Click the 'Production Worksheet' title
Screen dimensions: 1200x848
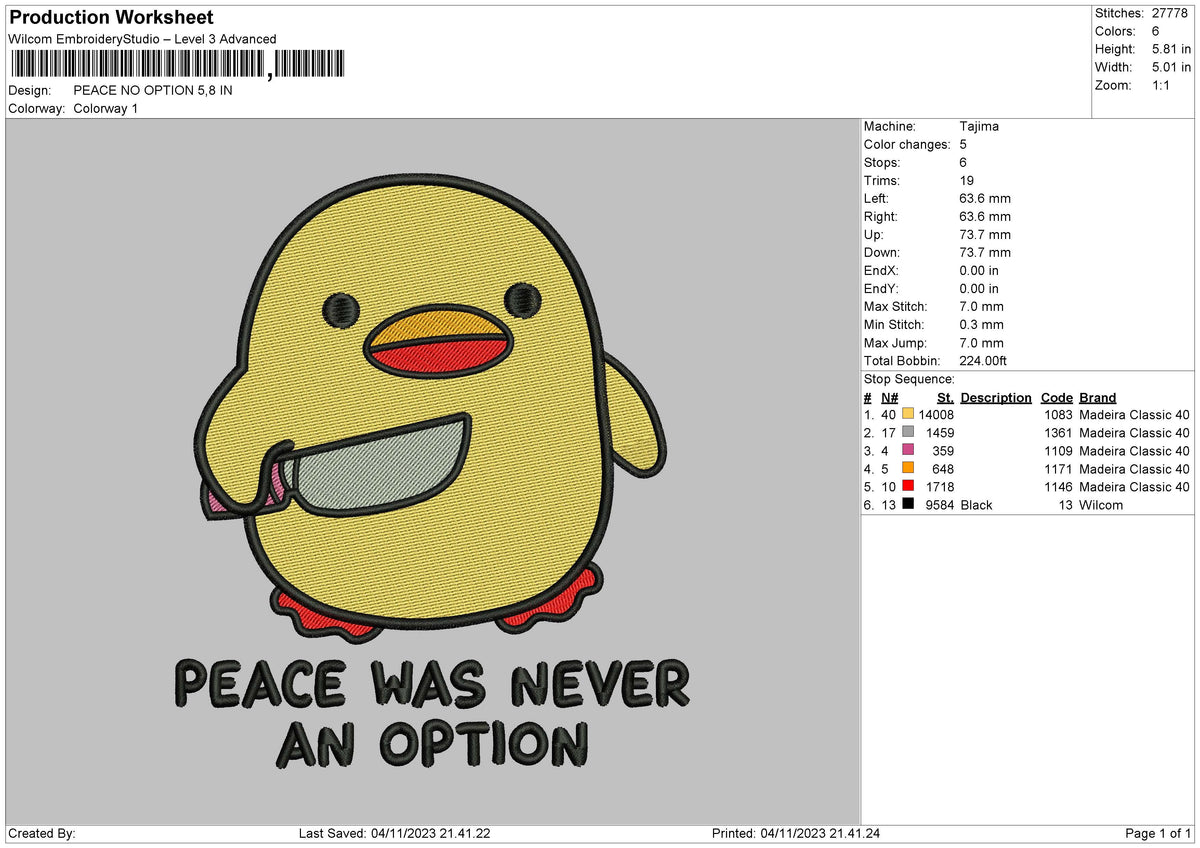point(111,18)
